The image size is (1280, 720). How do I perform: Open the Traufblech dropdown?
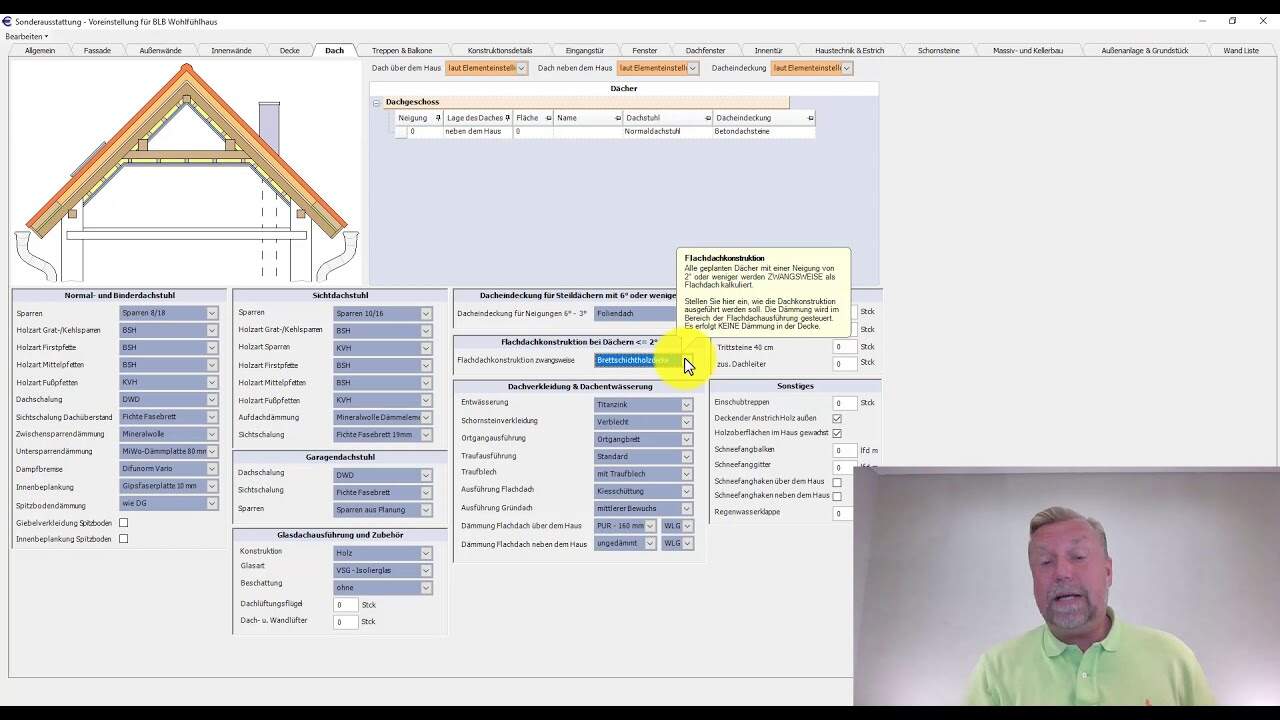(x=644, y=474)
